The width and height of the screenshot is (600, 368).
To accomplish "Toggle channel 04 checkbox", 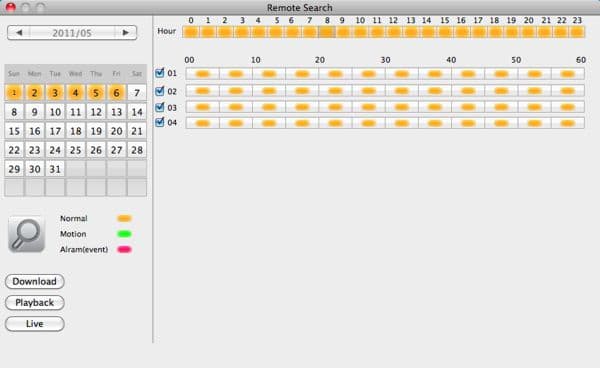I will point(160,122).
